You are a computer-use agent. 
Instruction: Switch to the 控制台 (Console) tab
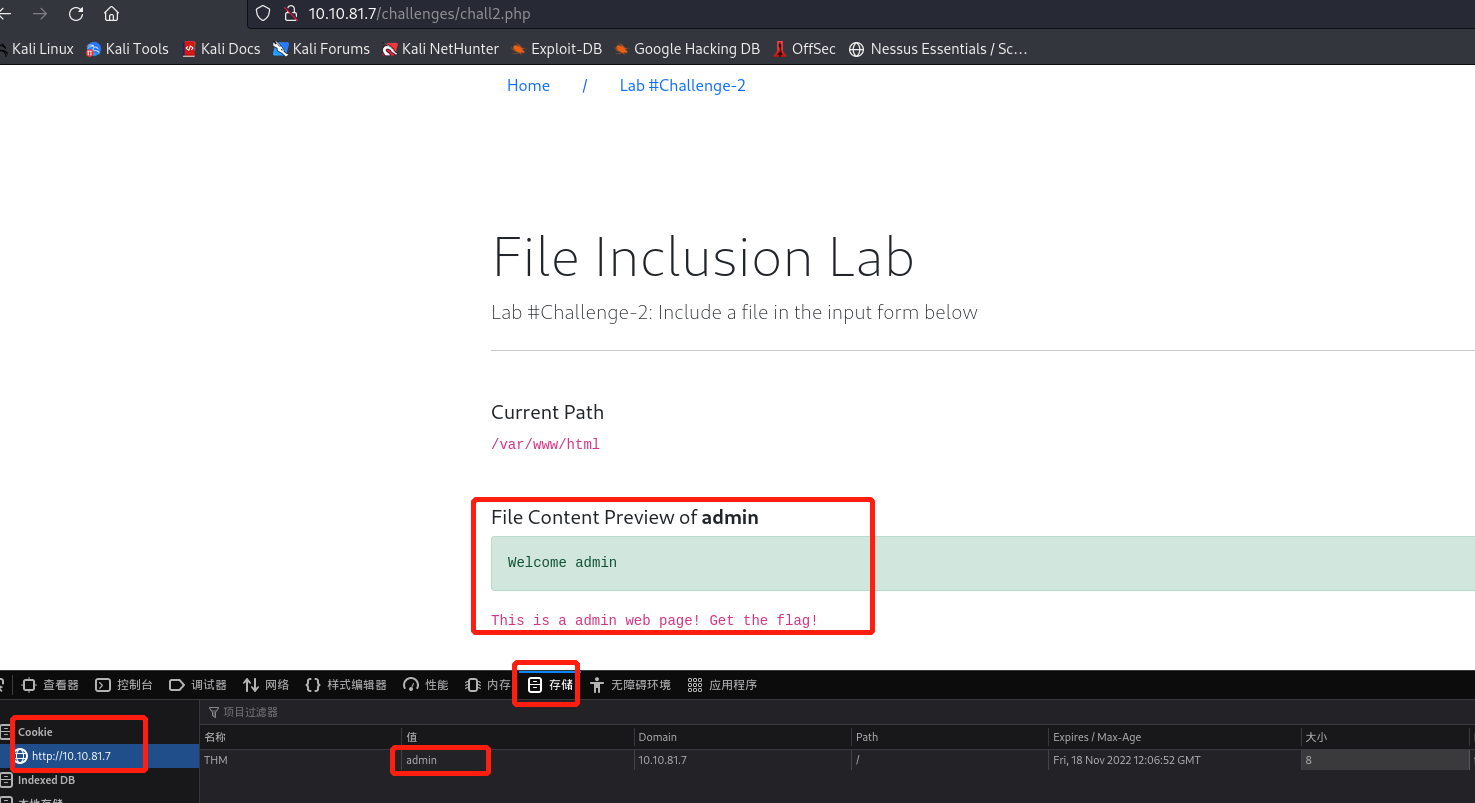coord(124,685)
